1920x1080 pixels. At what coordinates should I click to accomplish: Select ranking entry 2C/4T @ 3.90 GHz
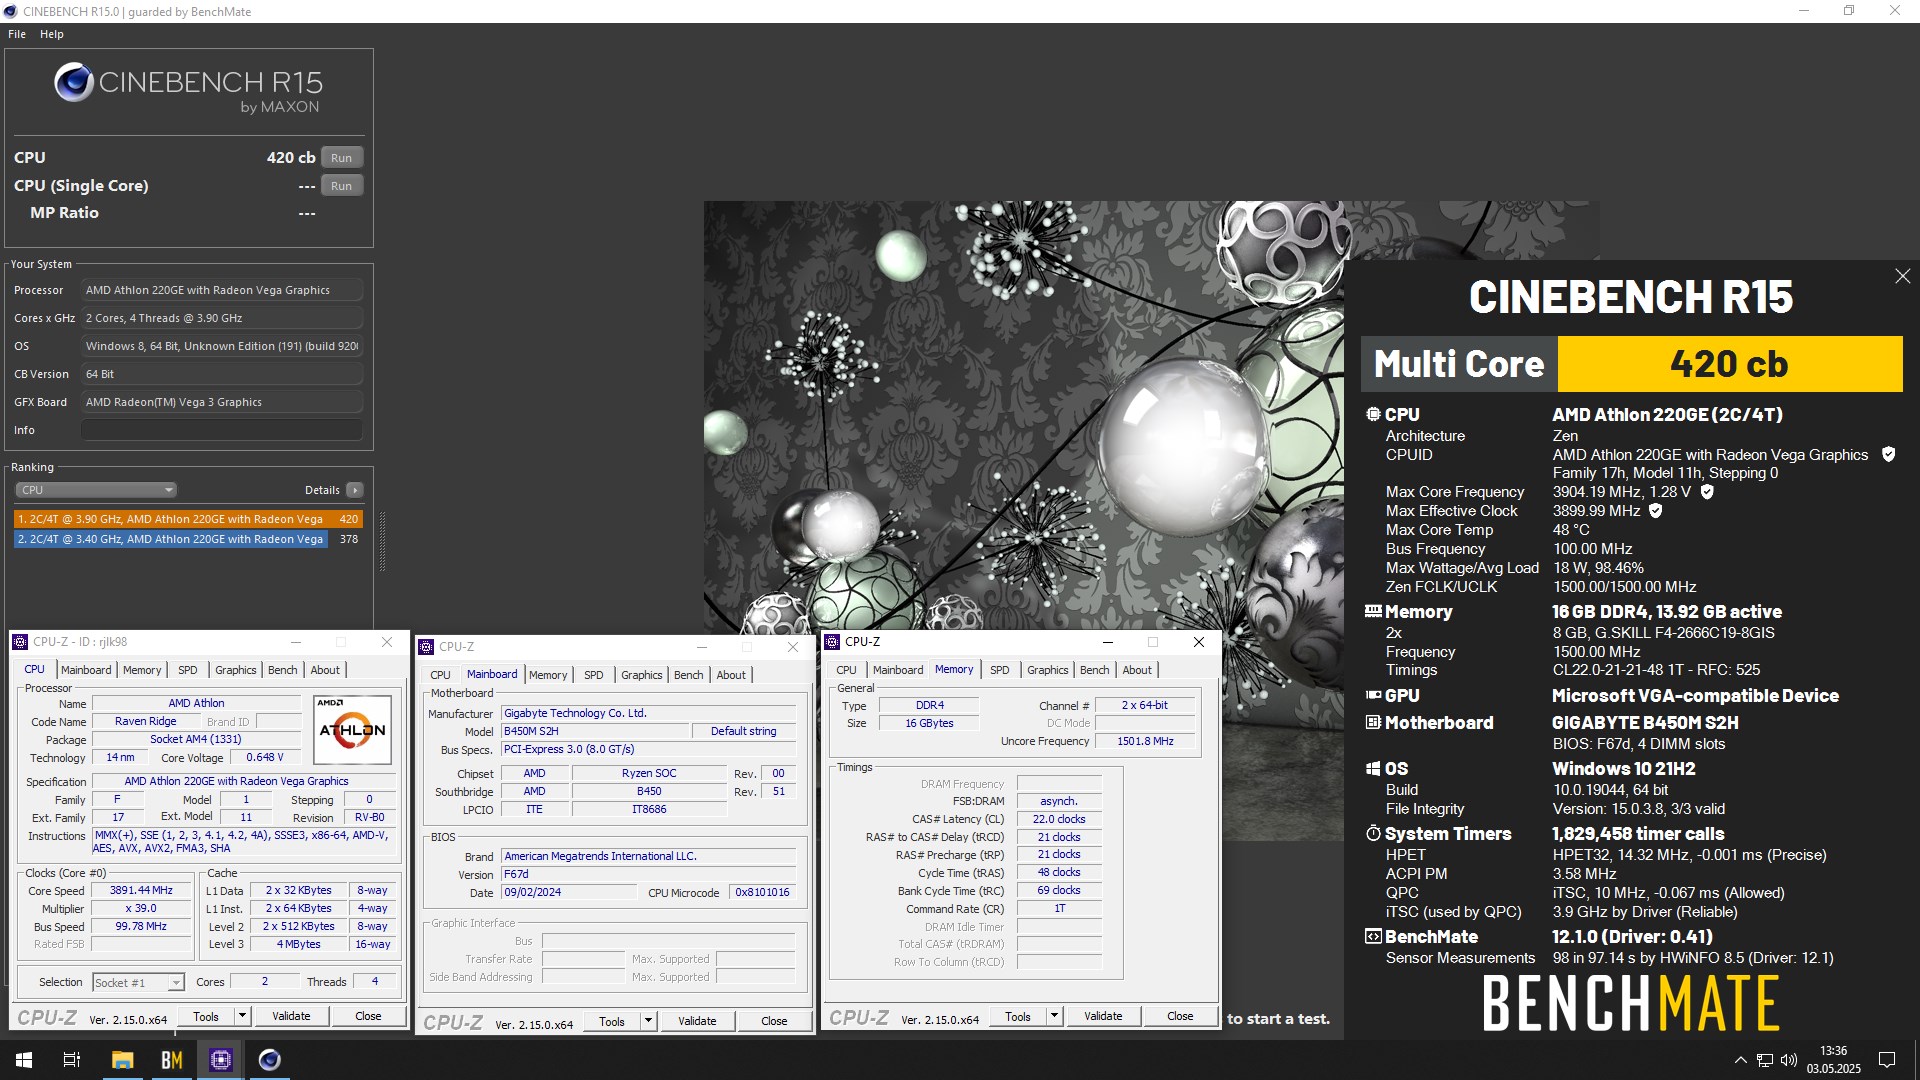pyautogui.click(x=188, y=519)
